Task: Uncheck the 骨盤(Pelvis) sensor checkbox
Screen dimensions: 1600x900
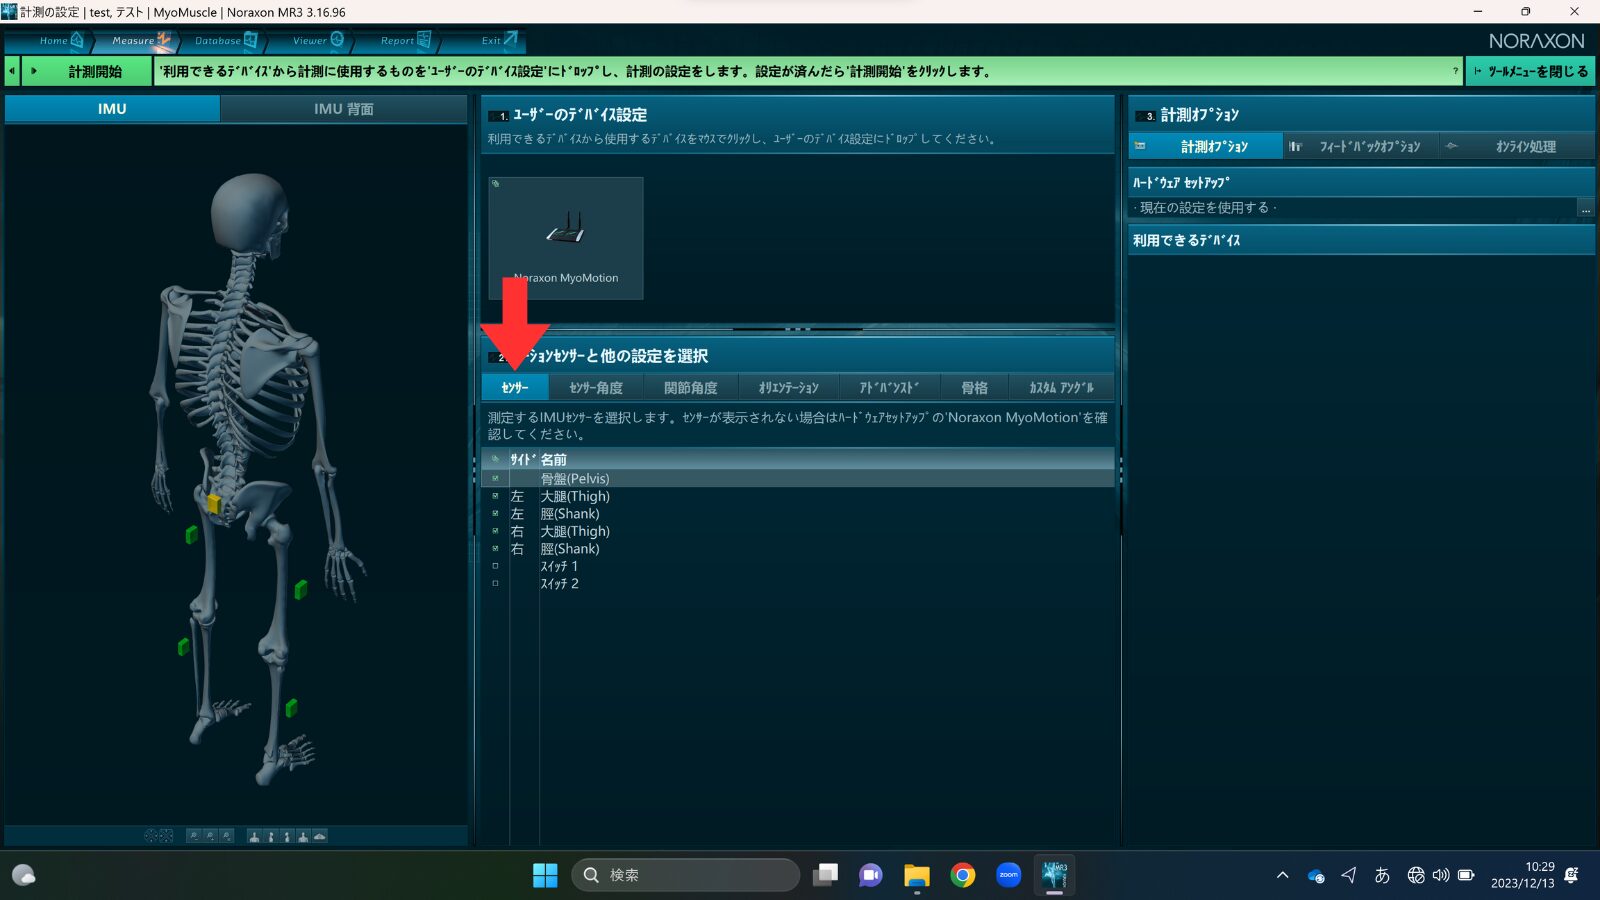Action: [x=495, y=478]
